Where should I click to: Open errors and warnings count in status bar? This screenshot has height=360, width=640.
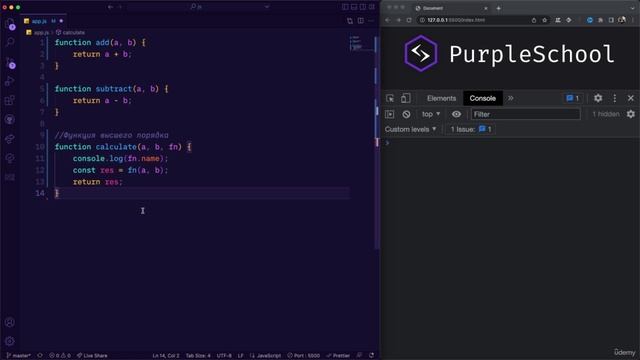[x=60, y=356]
